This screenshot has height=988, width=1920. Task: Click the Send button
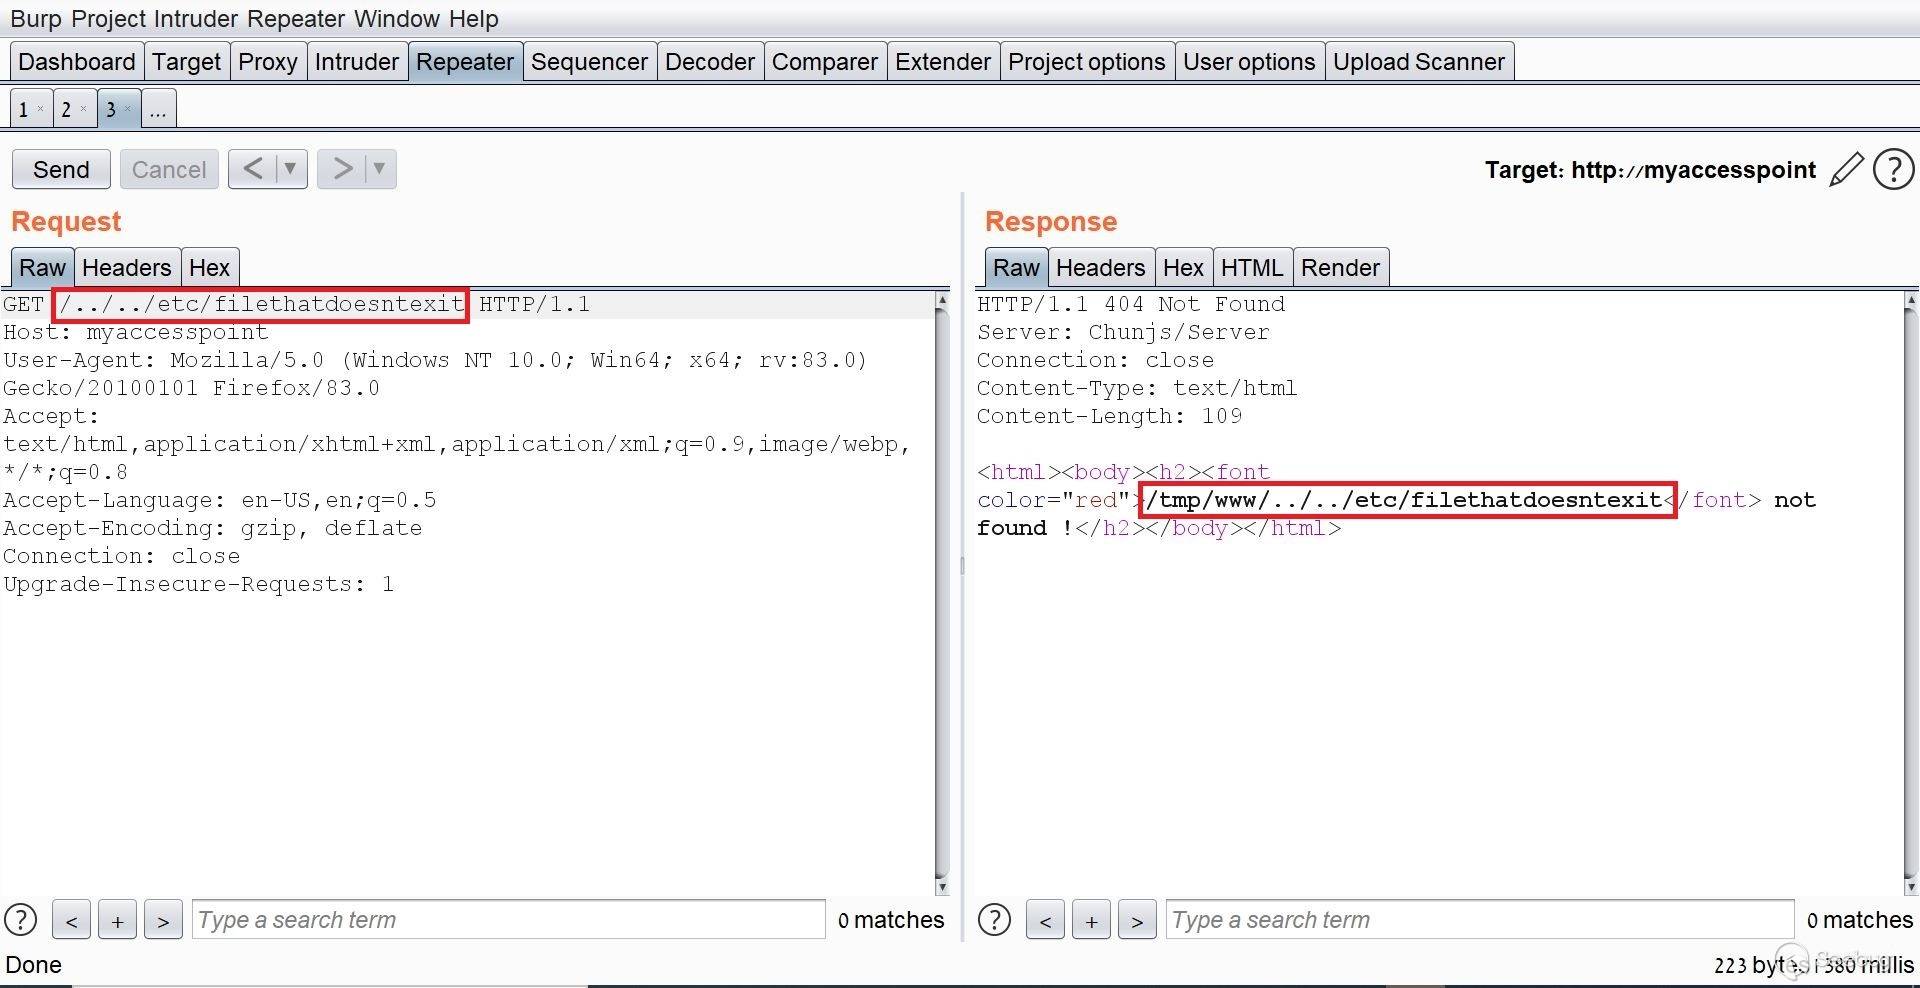61,169
